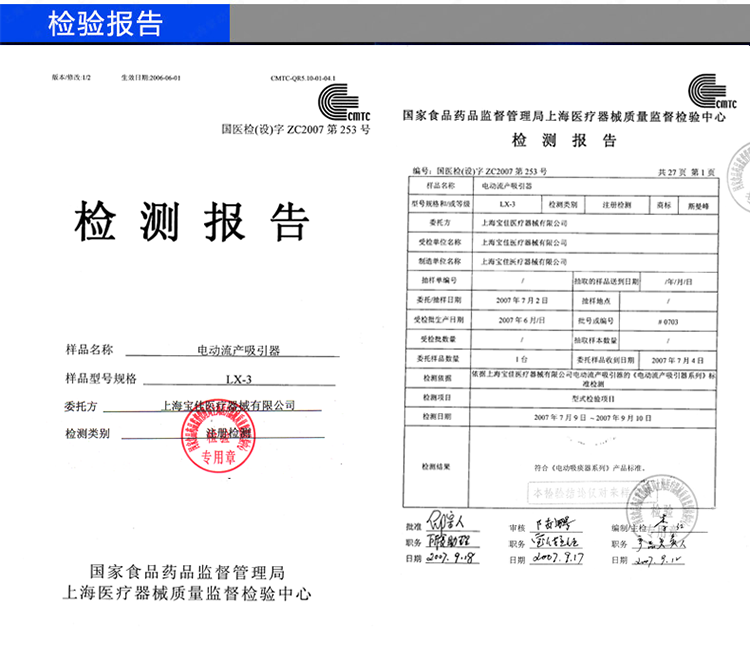Click 国家食品药品监督管理局 at cover bottom
The width and height of the screenshot is (750, 661).
[x=187, y=572]
